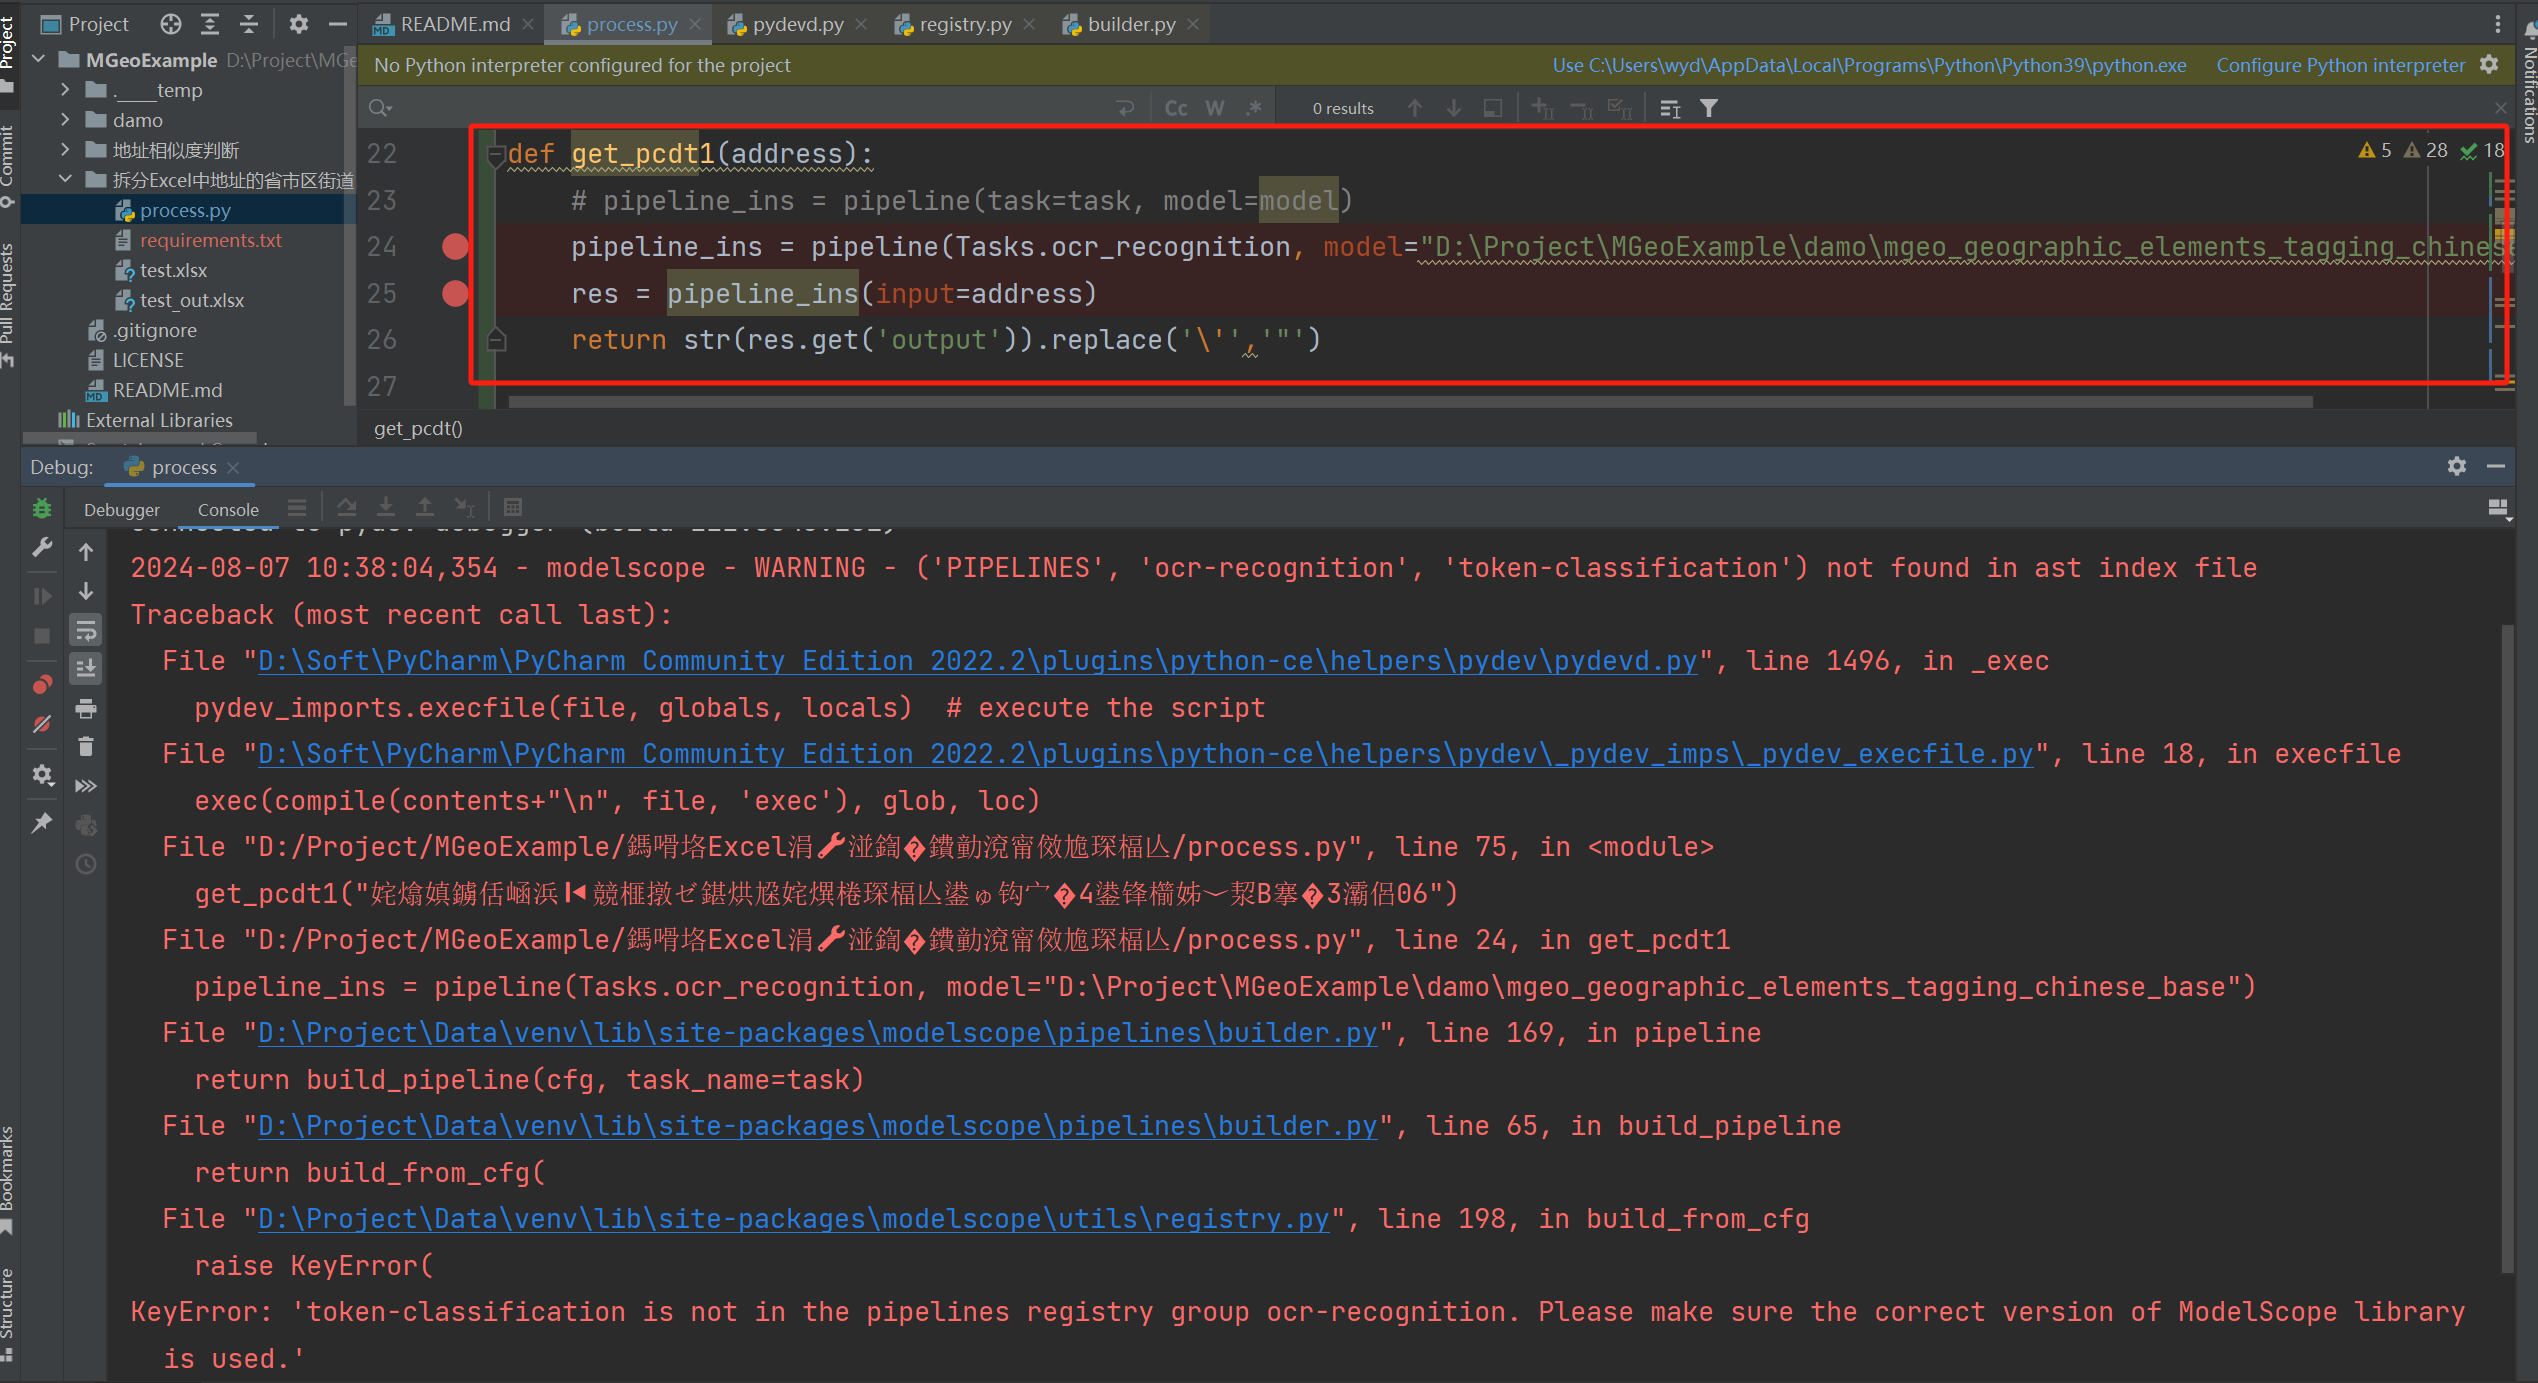Open registry.py editor tab

pyautogui.click(x=965, y=23)
